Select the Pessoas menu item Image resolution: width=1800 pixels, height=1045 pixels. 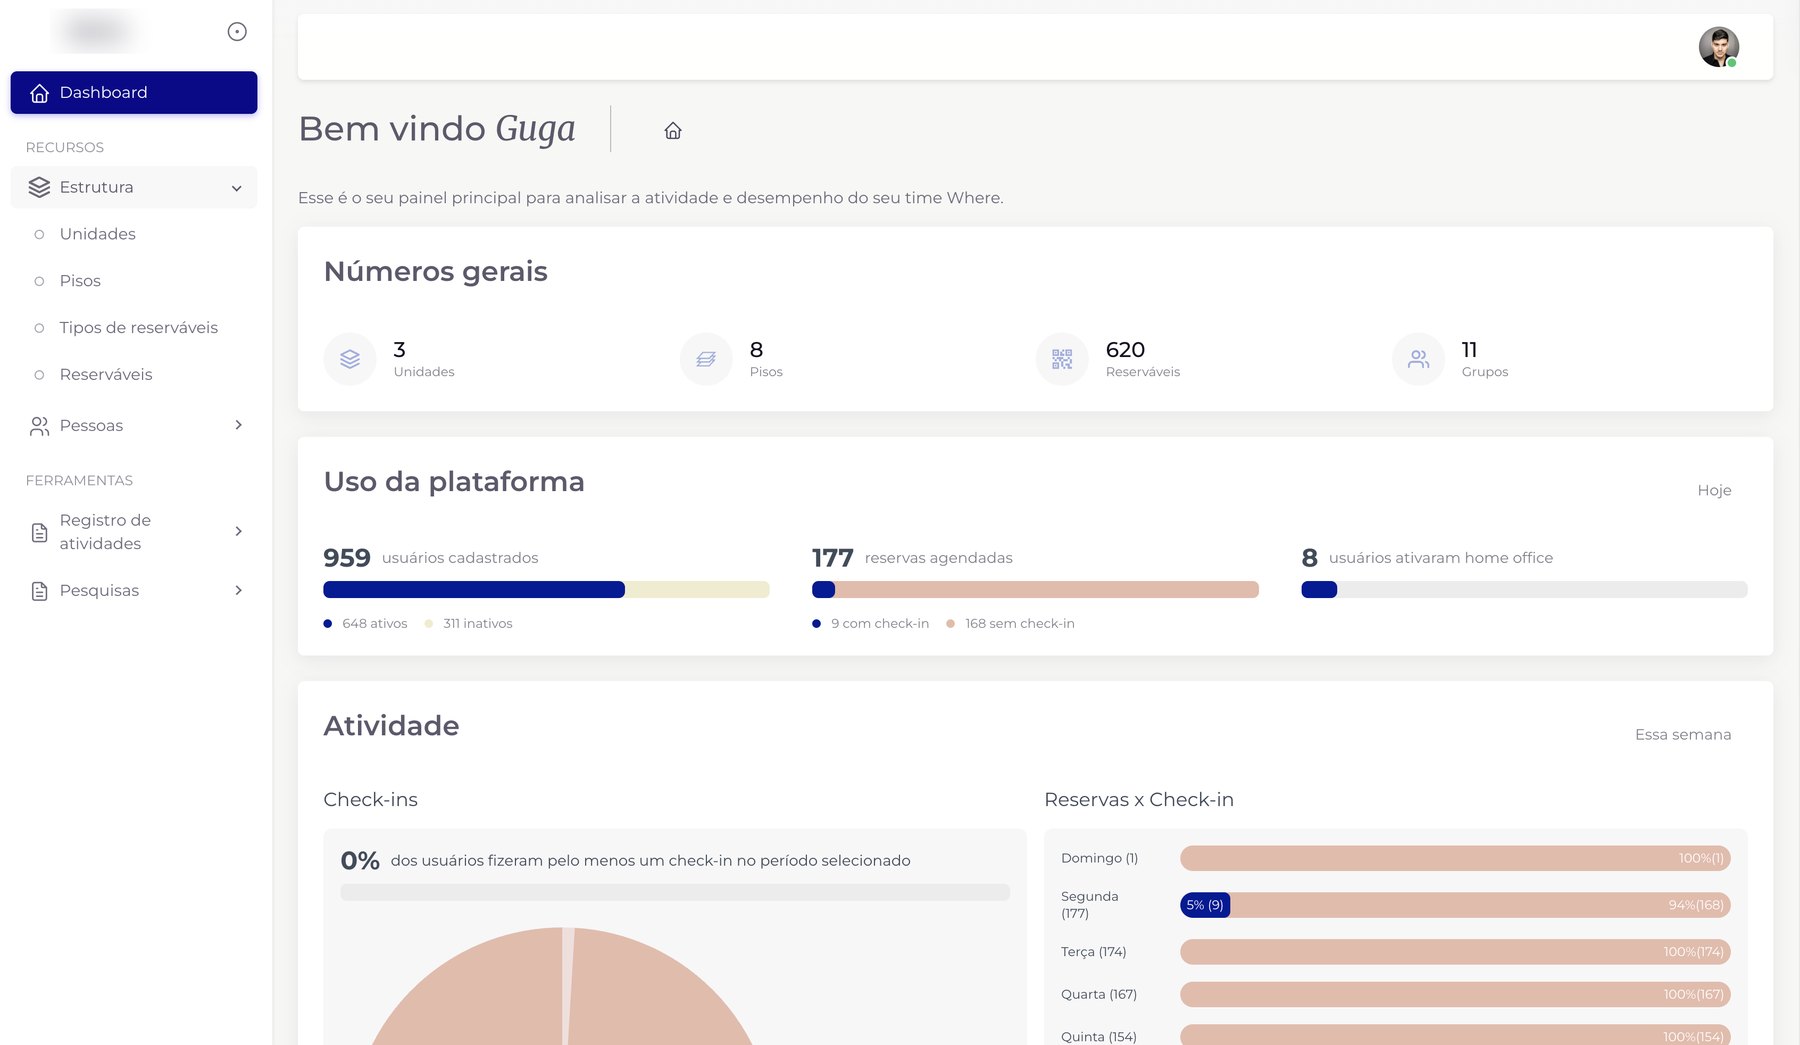134,425
